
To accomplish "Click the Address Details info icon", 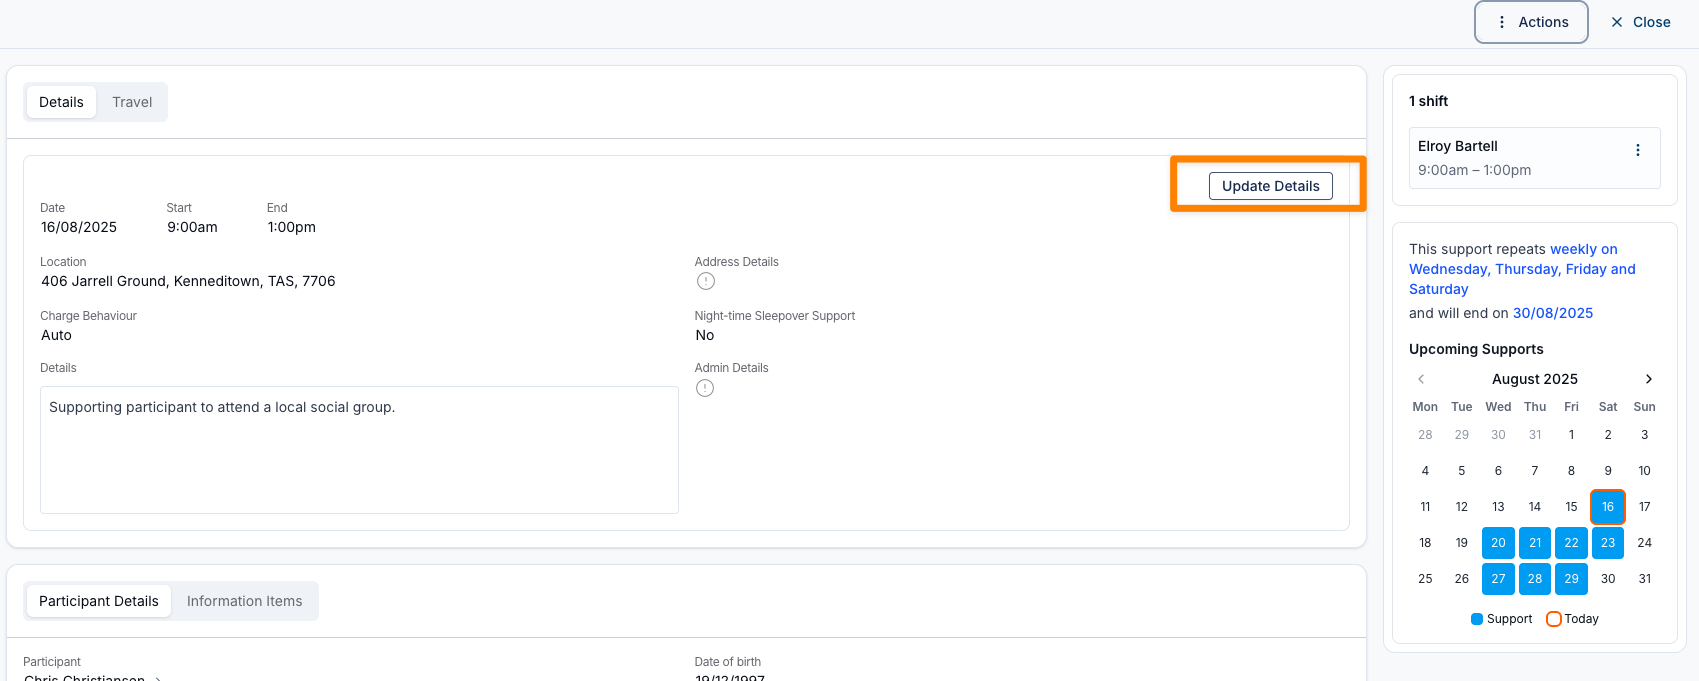I will 705,281.
